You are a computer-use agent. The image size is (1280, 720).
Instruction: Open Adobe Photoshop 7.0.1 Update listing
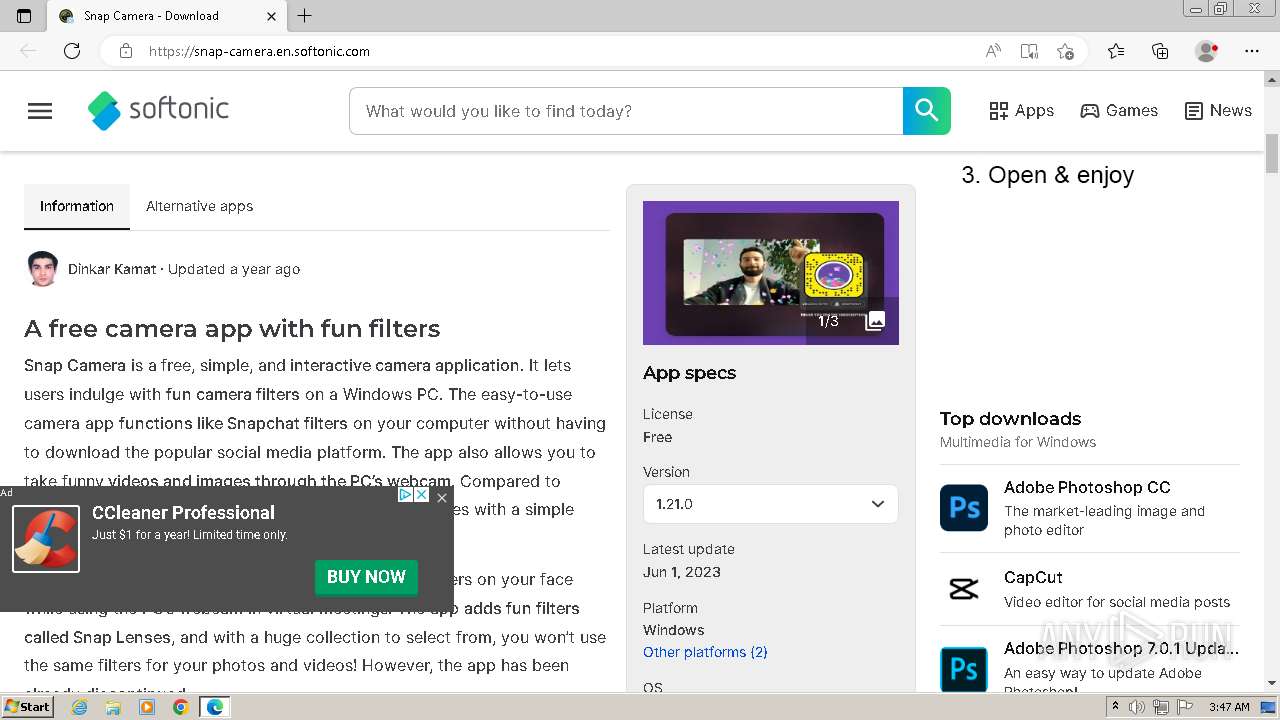coord(1121,648)
